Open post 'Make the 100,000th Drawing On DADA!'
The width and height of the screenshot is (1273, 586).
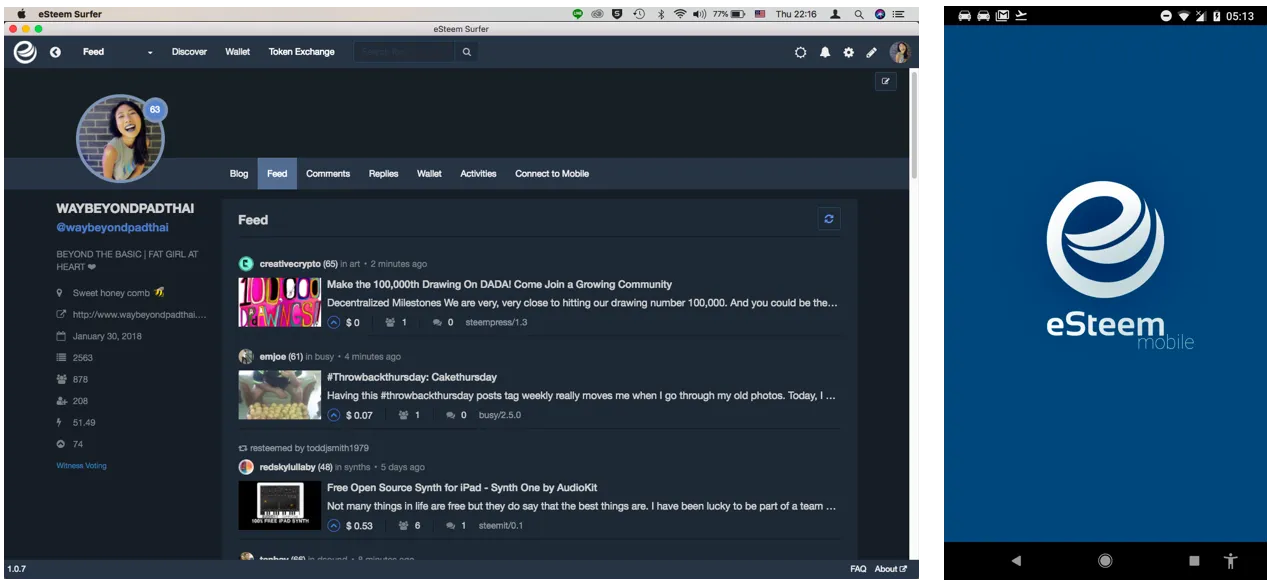[x=499, y=284]
